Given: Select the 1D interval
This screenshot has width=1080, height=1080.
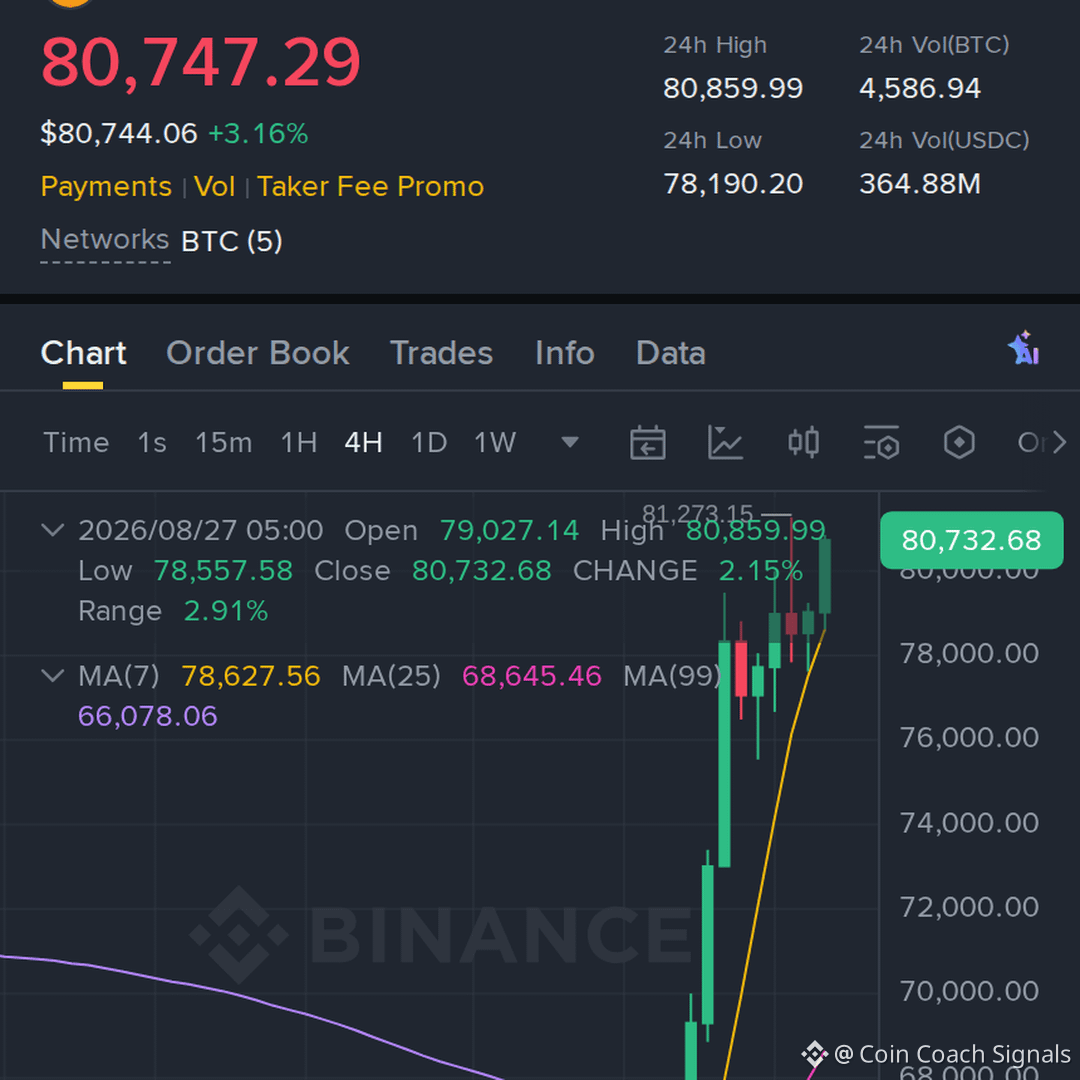Looking at the screenshot, I should coord(429,442).
